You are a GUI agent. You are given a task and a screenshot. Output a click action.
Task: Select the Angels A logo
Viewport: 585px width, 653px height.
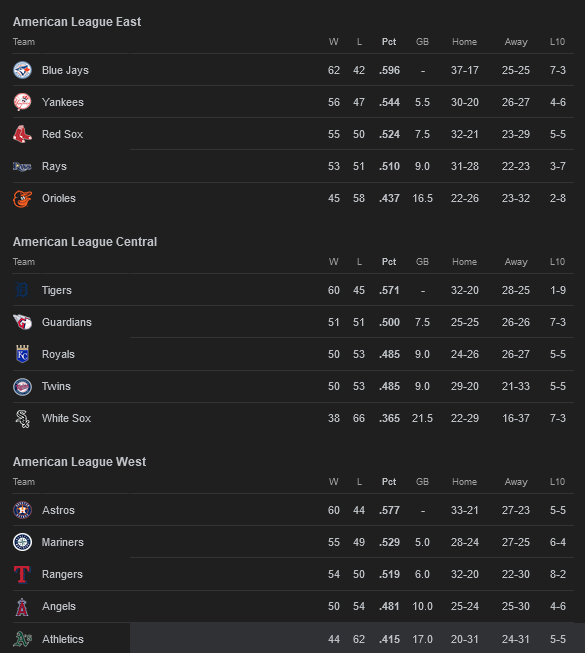22,606
